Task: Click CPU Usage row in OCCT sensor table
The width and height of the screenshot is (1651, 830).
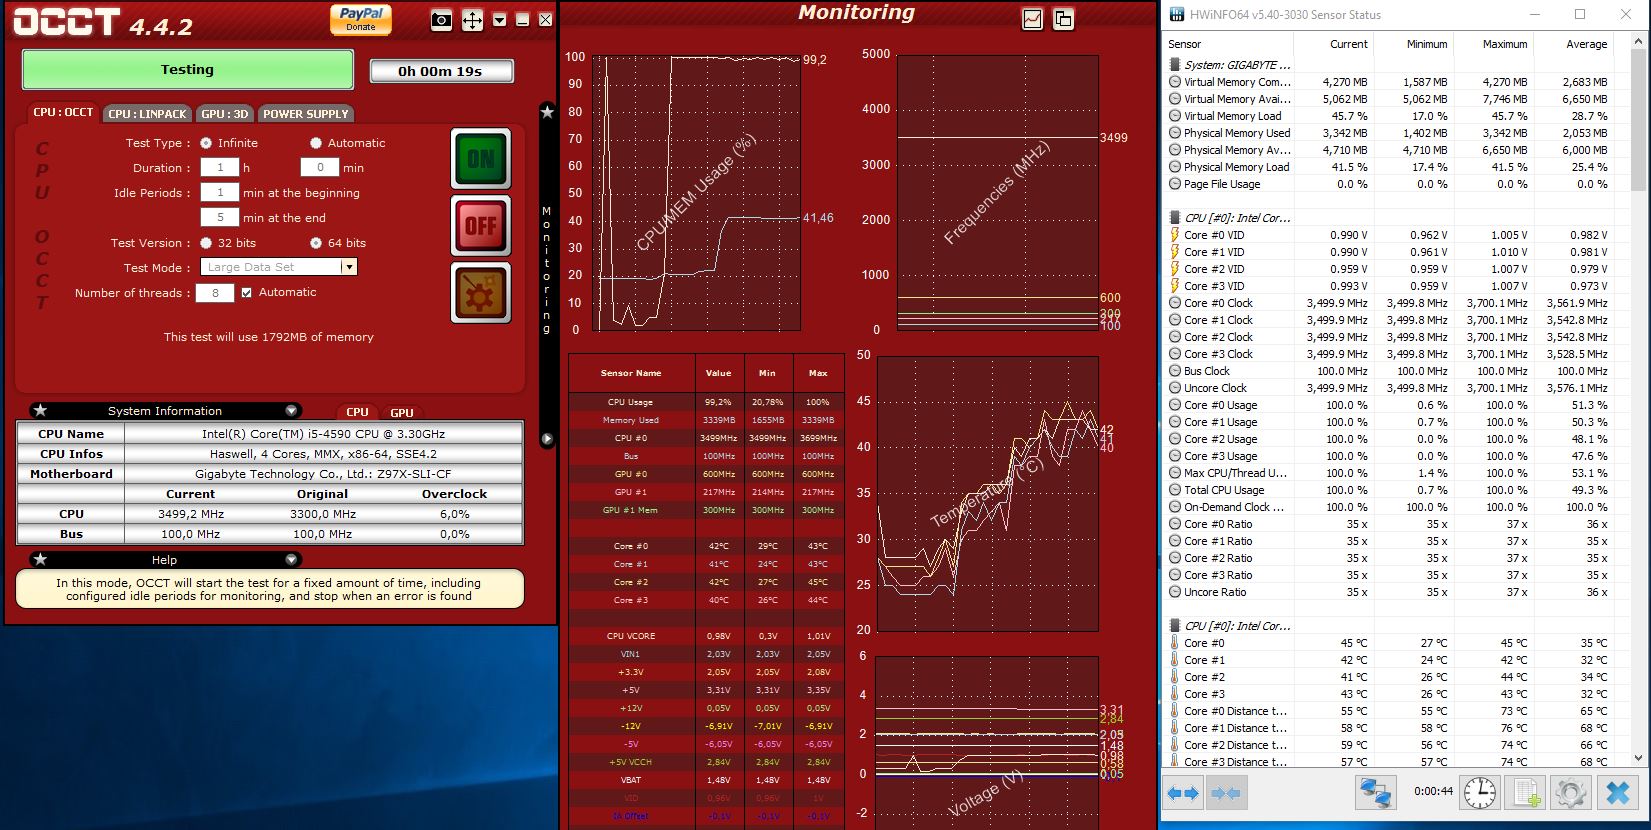Action: pyautogui.click(x=706, y=402)
